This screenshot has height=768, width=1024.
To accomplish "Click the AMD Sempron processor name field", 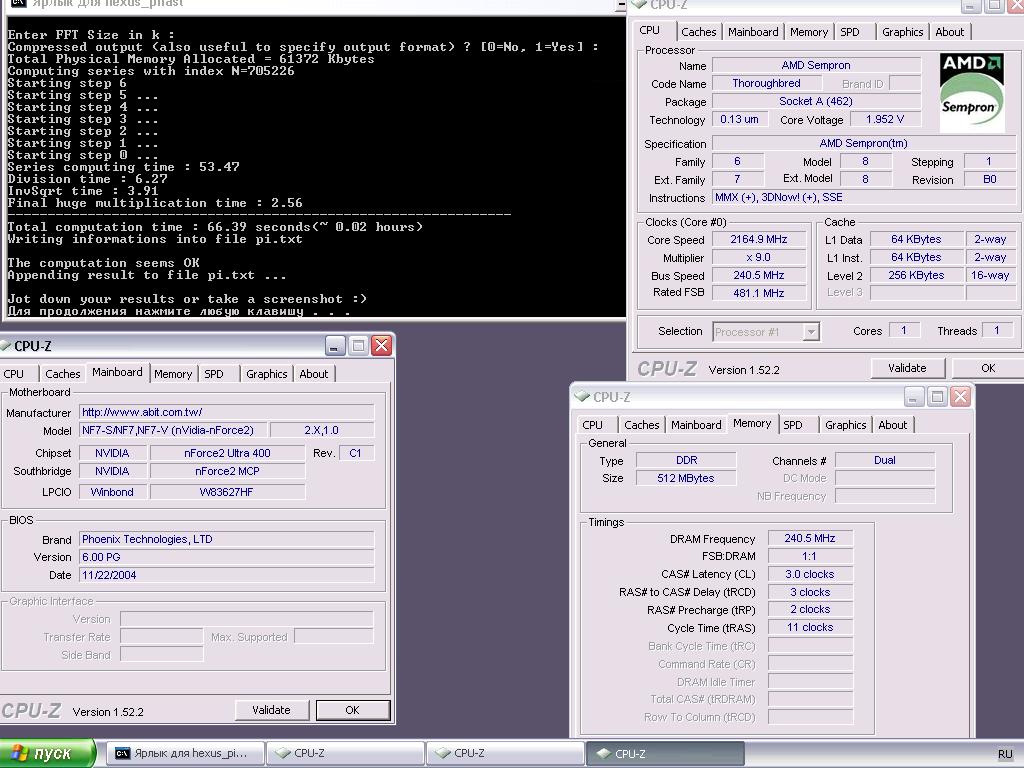I will pyautogui.click(x=816, y=65).
